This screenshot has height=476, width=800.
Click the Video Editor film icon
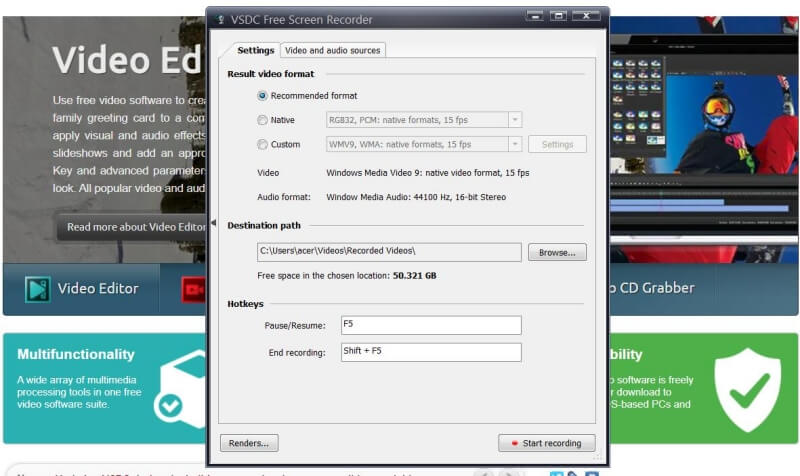click(38, 289)
